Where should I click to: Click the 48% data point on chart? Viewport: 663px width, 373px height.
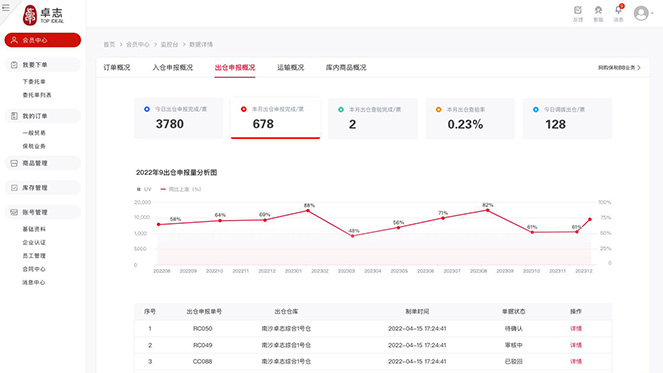(x=353, y=236)
